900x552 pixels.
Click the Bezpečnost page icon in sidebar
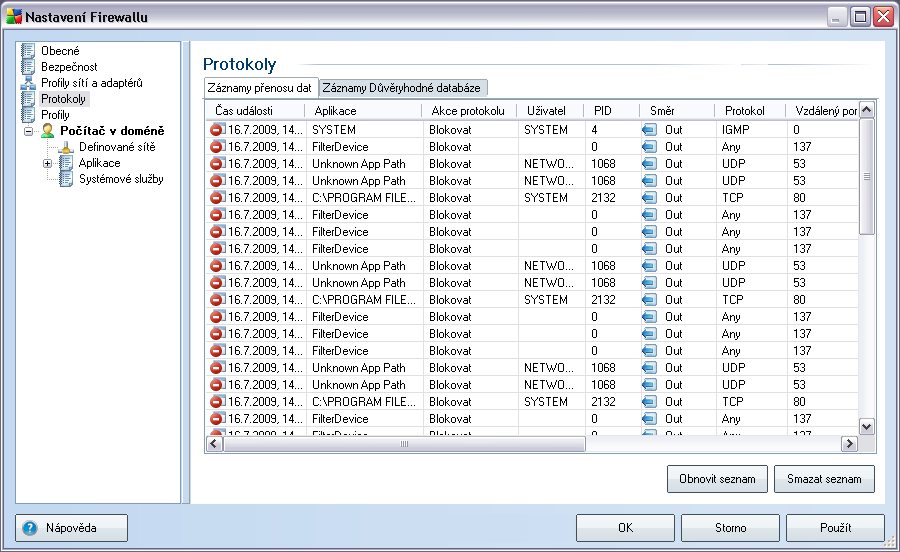(x=28, y=67)
